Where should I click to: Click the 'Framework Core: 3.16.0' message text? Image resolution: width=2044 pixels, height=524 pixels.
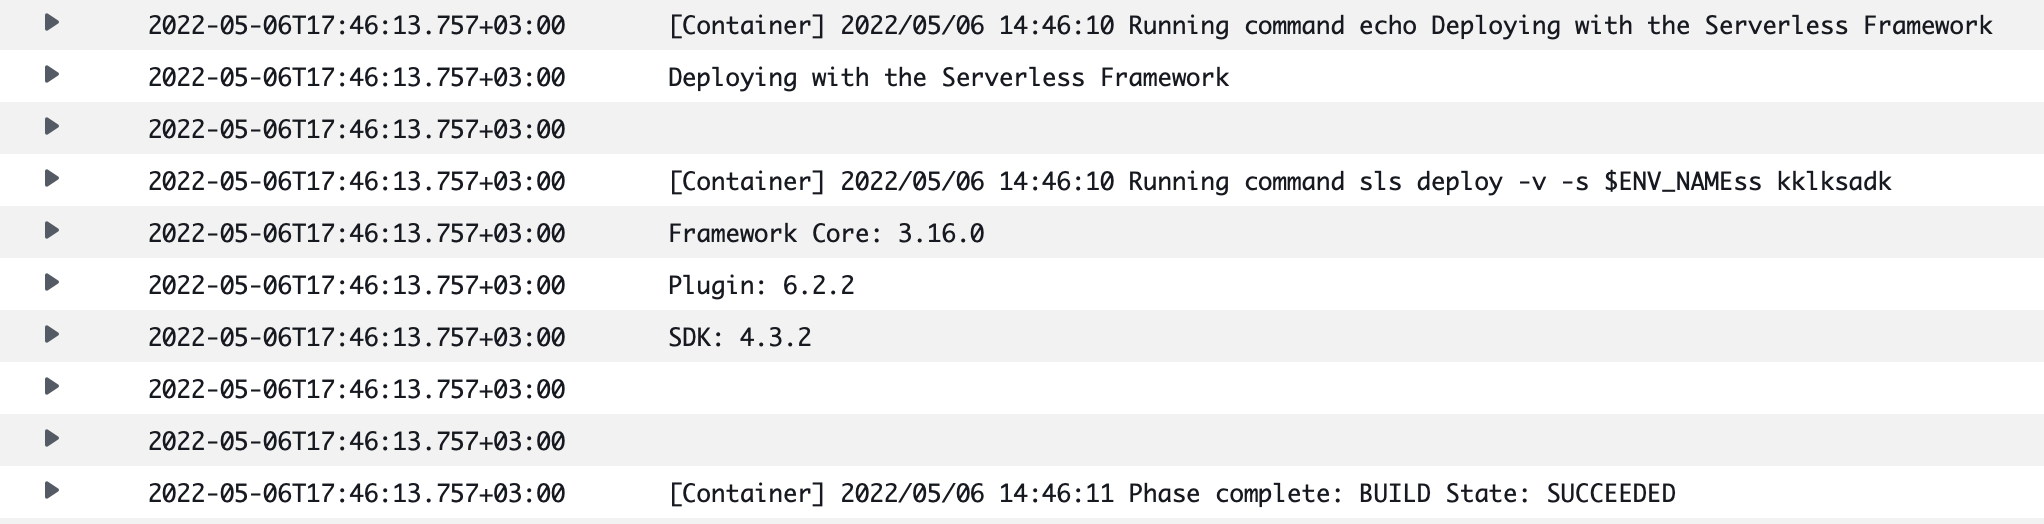[x=826, y=234]
